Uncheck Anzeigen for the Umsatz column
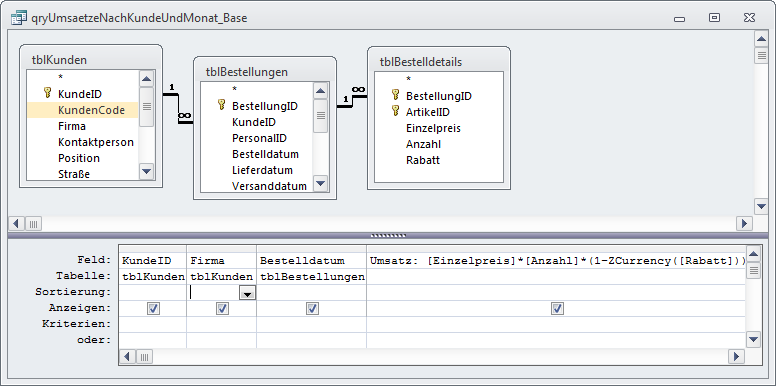Screen dimensions: 776x386 pyautogui.click(x=557, y=309)
